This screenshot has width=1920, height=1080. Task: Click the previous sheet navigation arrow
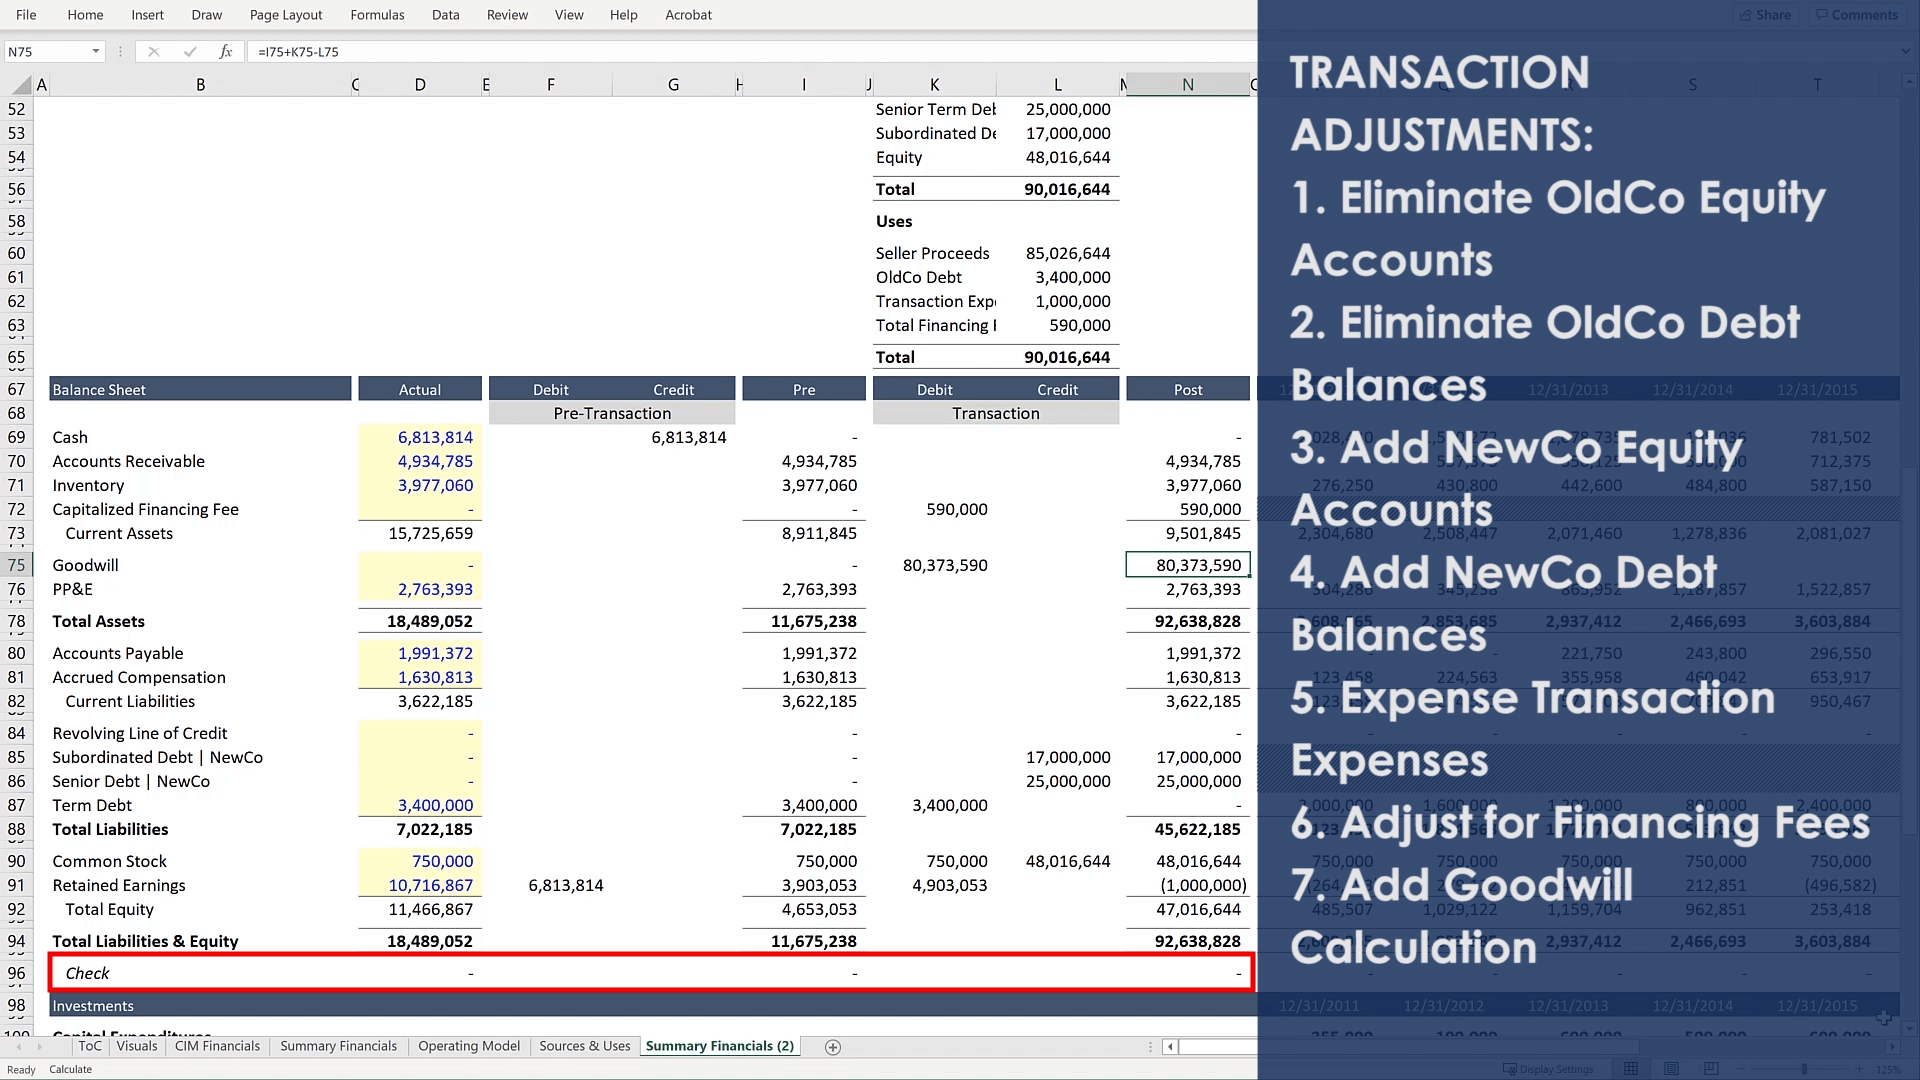point(19,1047)
